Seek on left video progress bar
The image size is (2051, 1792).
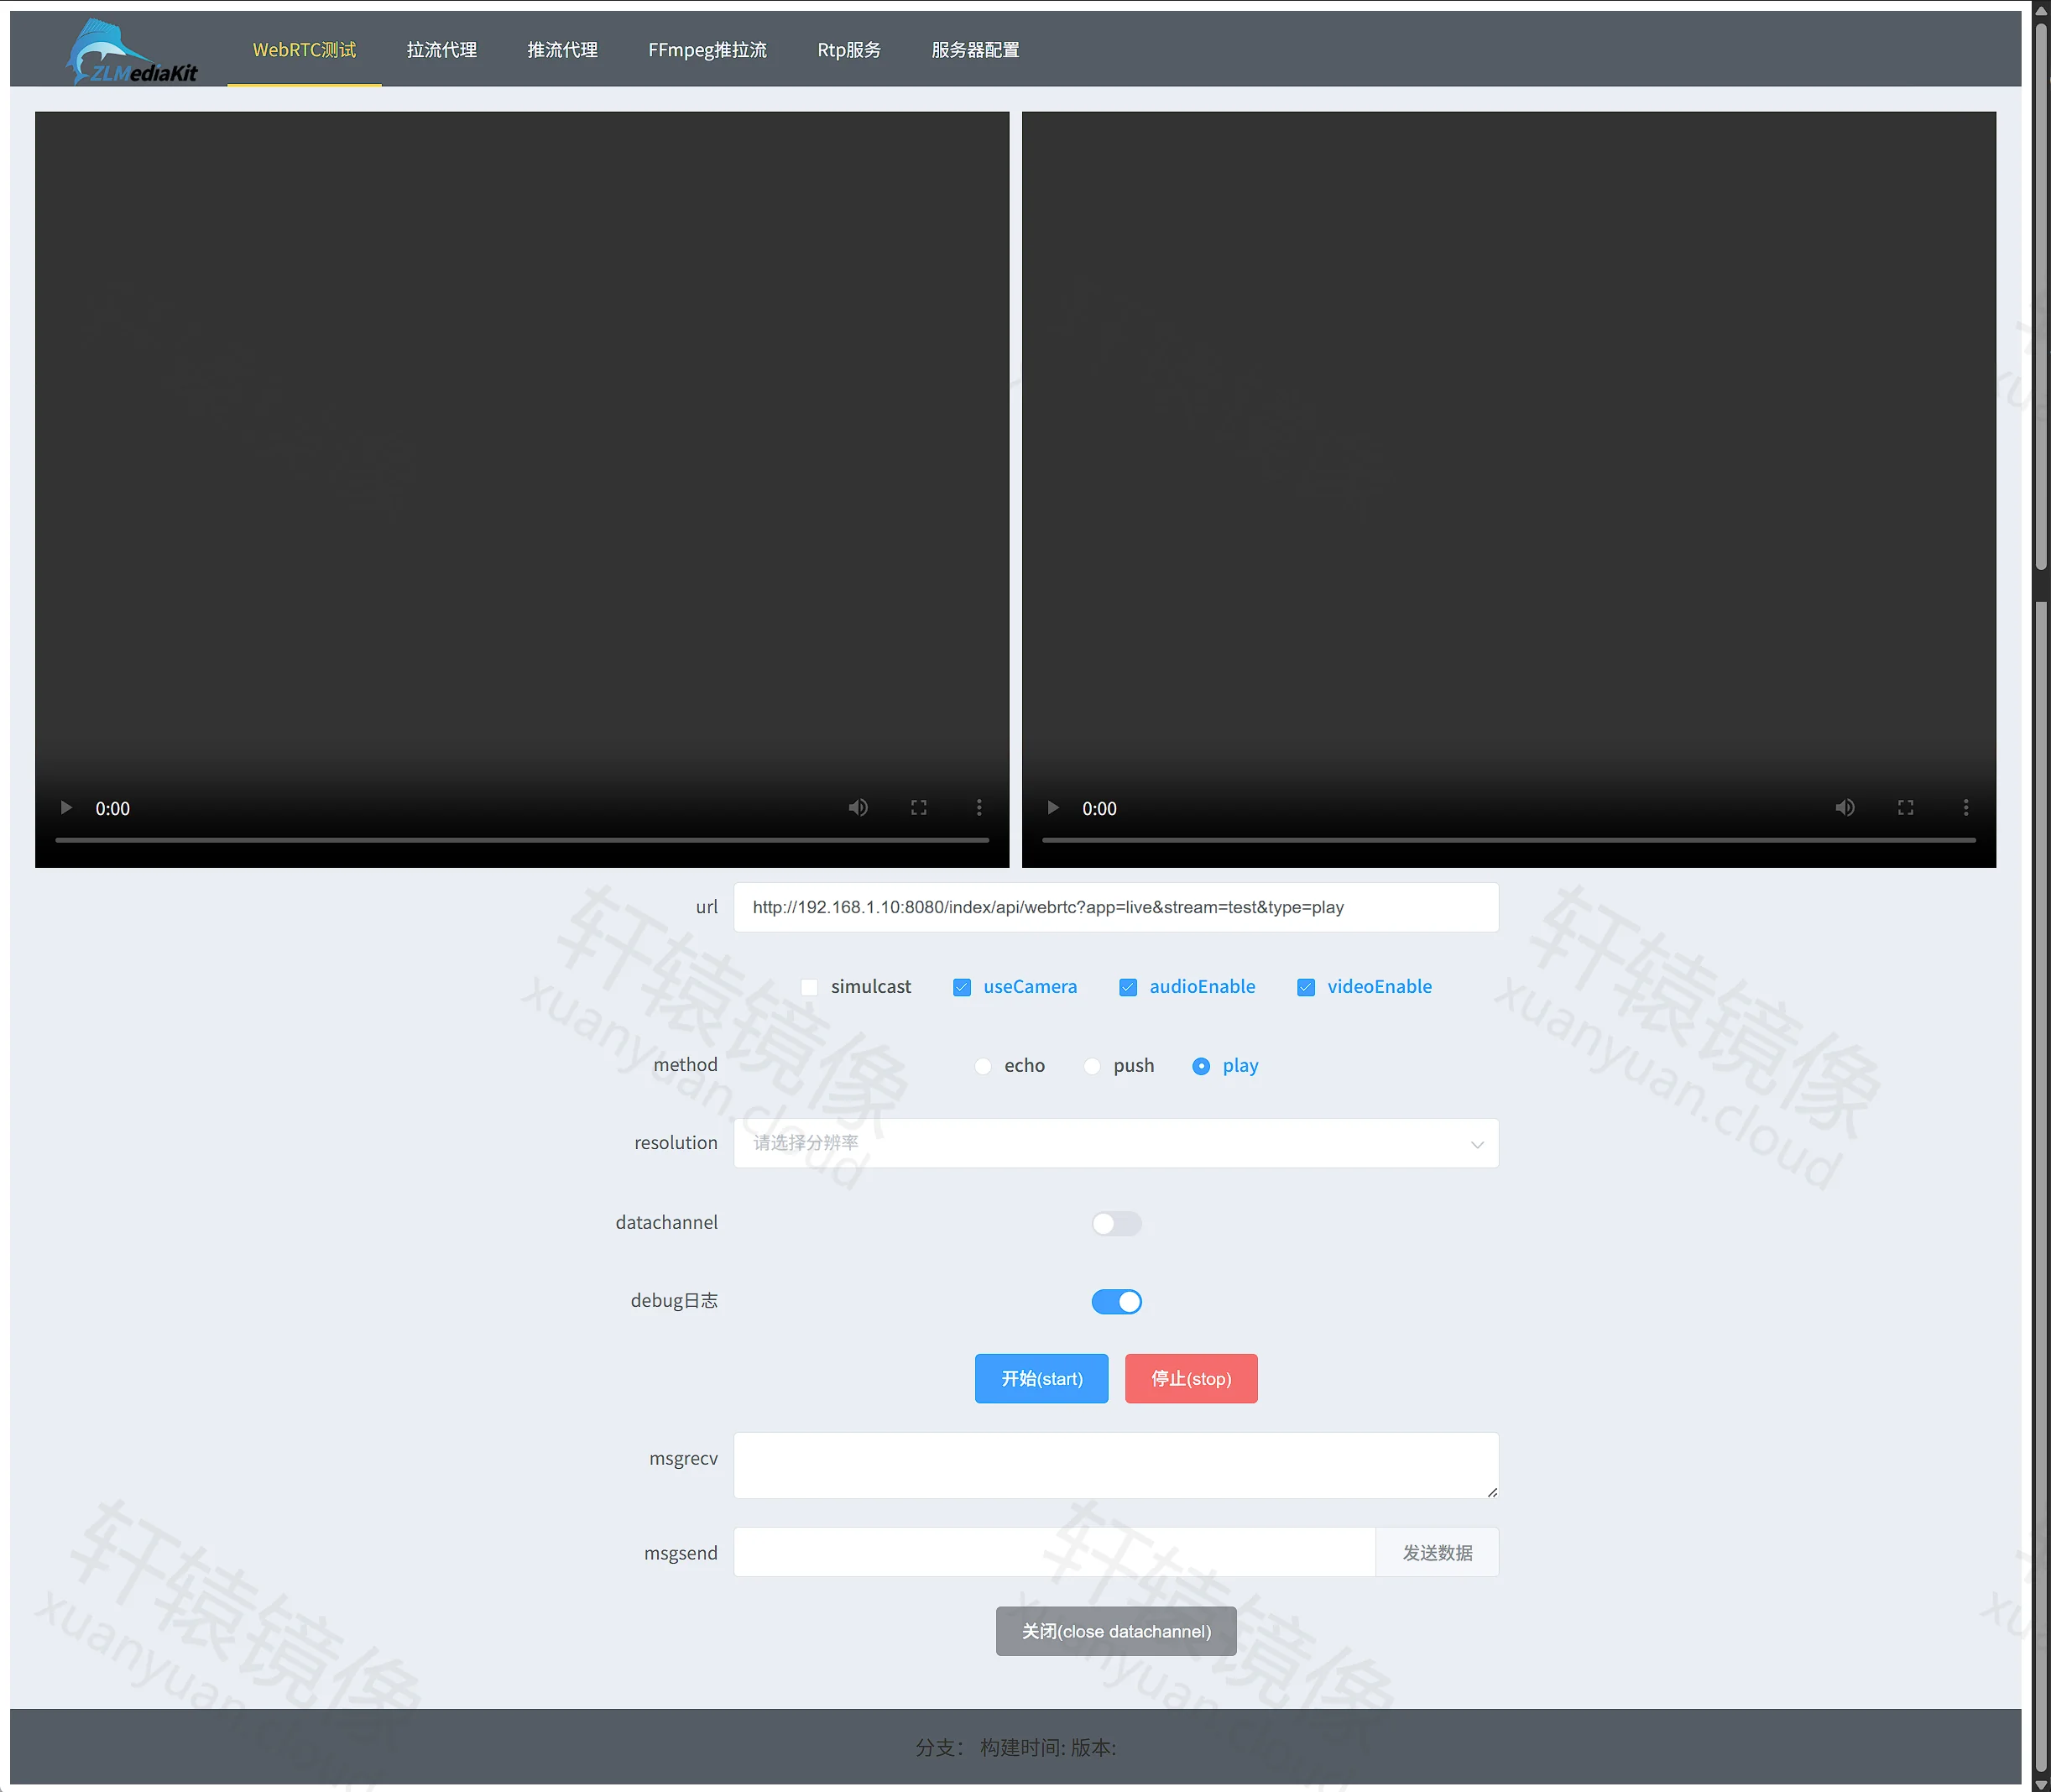tap(522, 840)
